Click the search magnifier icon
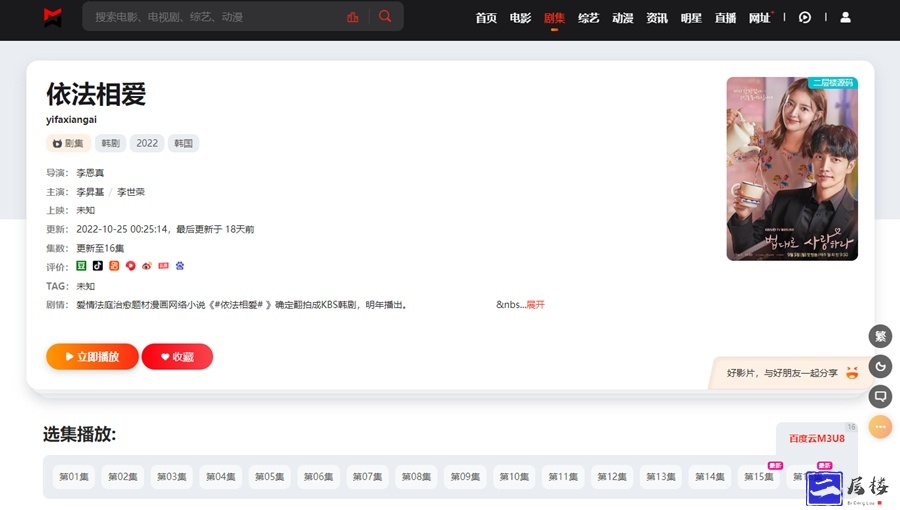 [385, 17]
